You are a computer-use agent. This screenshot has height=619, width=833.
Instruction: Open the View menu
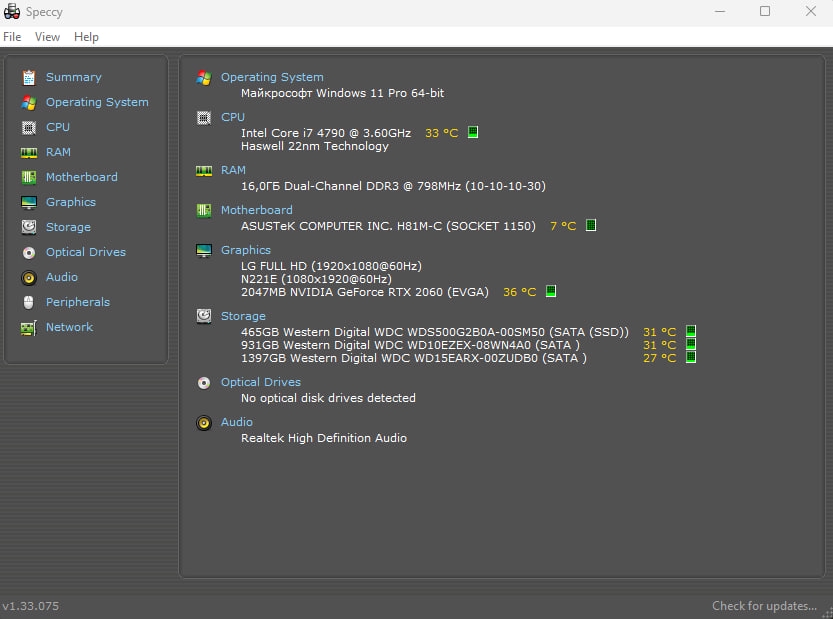(47, 37)
